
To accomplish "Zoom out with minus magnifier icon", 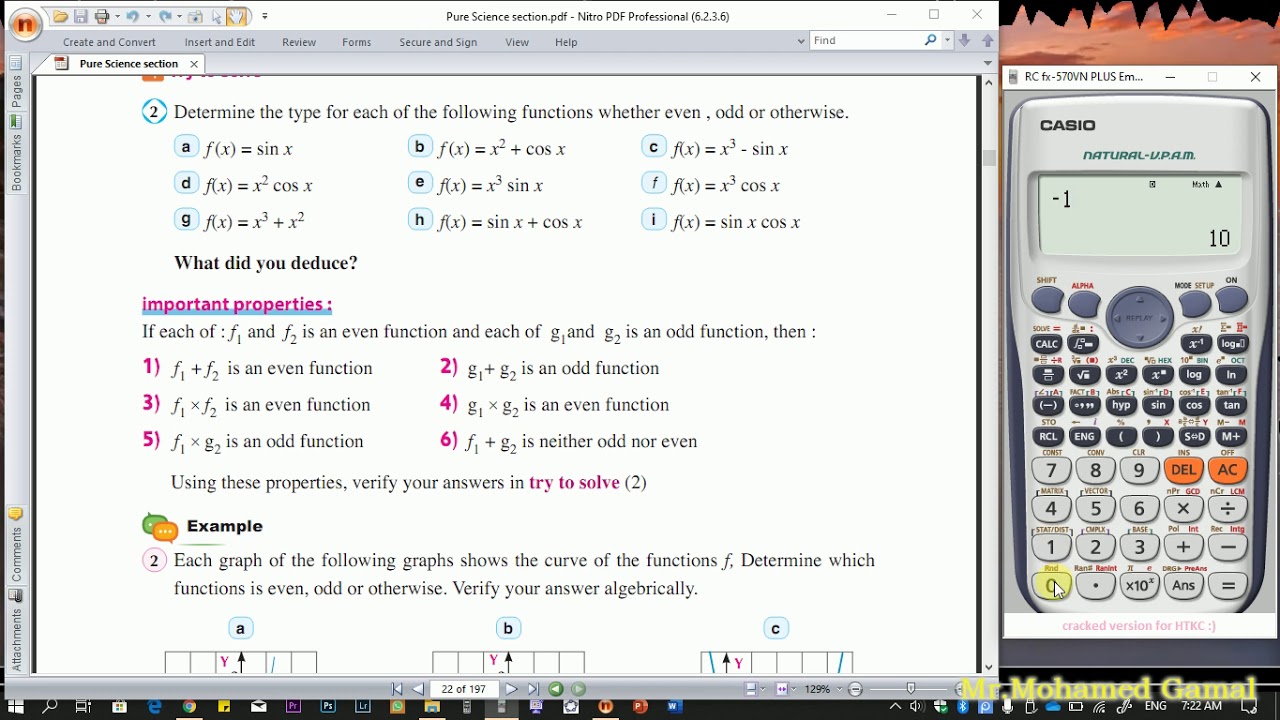I will [x=855, y=689].
